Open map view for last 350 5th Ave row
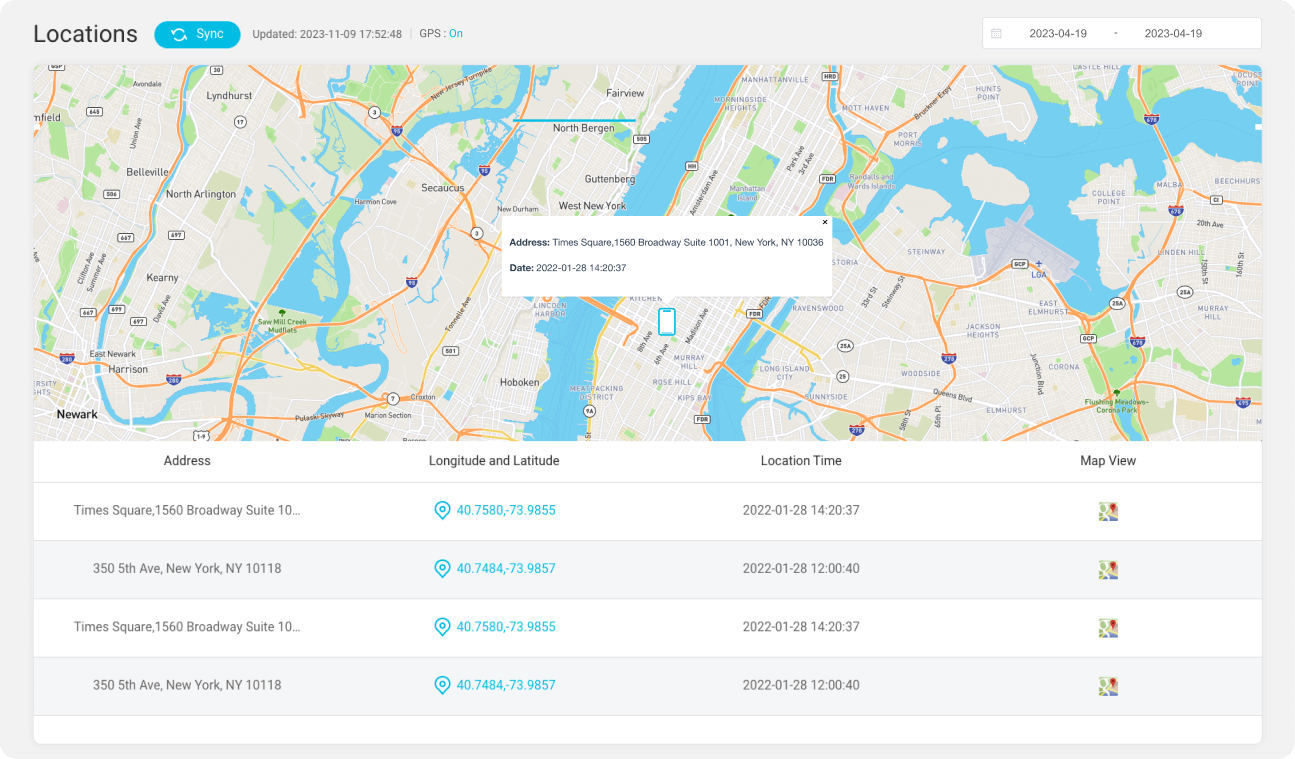 tap(1108, 687)
